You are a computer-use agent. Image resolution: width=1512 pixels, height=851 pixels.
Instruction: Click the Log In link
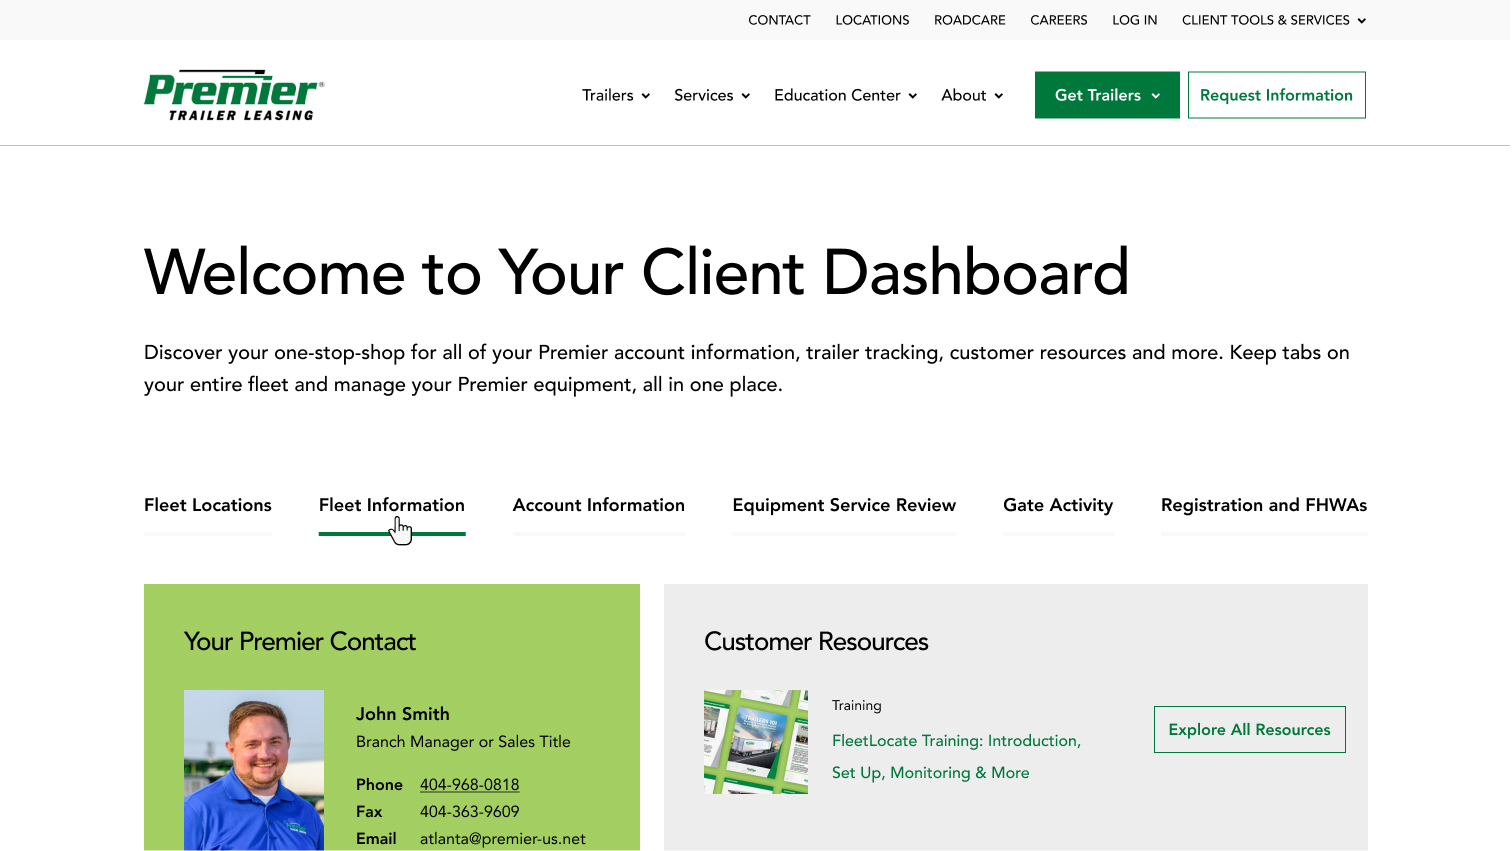(x=1135, y=20)
